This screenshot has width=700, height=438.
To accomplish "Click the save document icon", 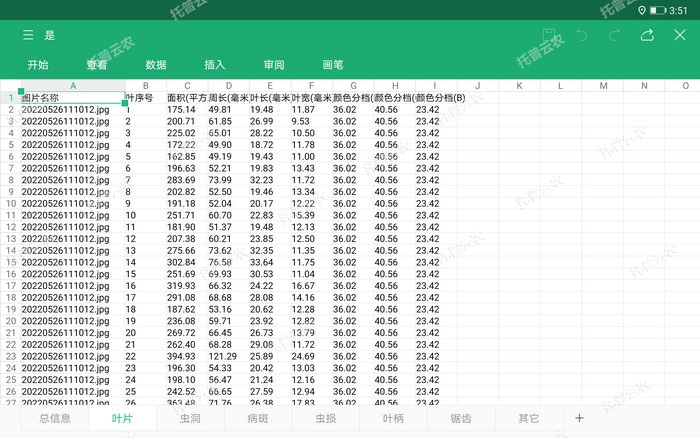I will click(549, 35).
